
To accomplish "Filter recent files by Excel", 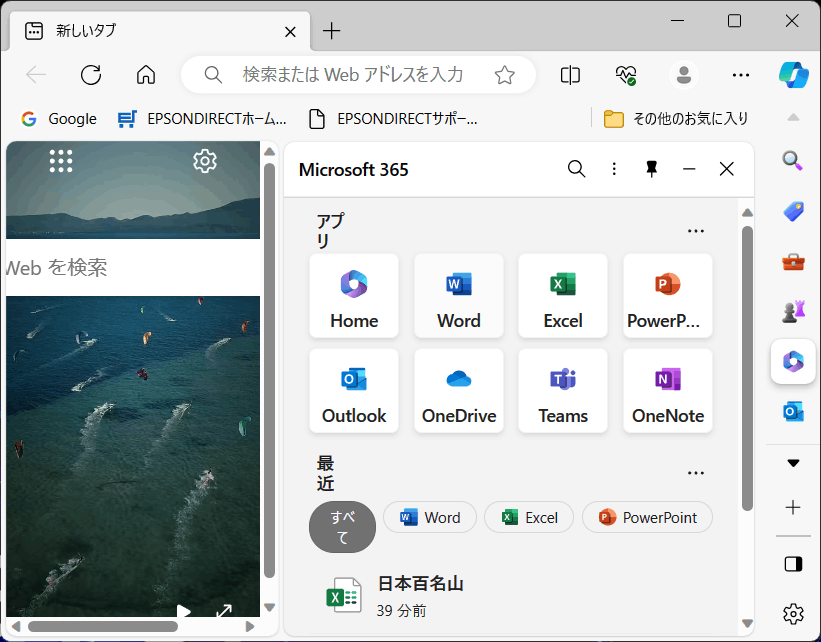I will pyautogui.click(x=529, y=517).
